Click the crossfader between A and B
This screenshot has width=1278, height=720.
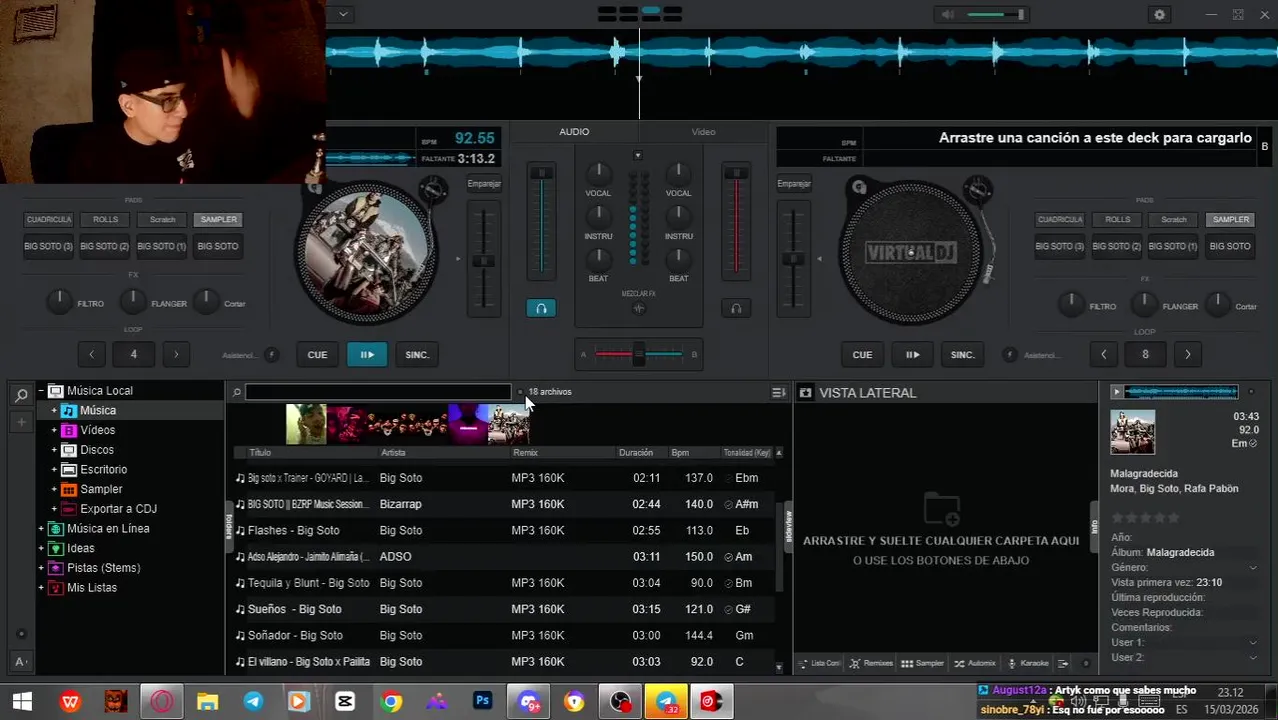(638, 354)
